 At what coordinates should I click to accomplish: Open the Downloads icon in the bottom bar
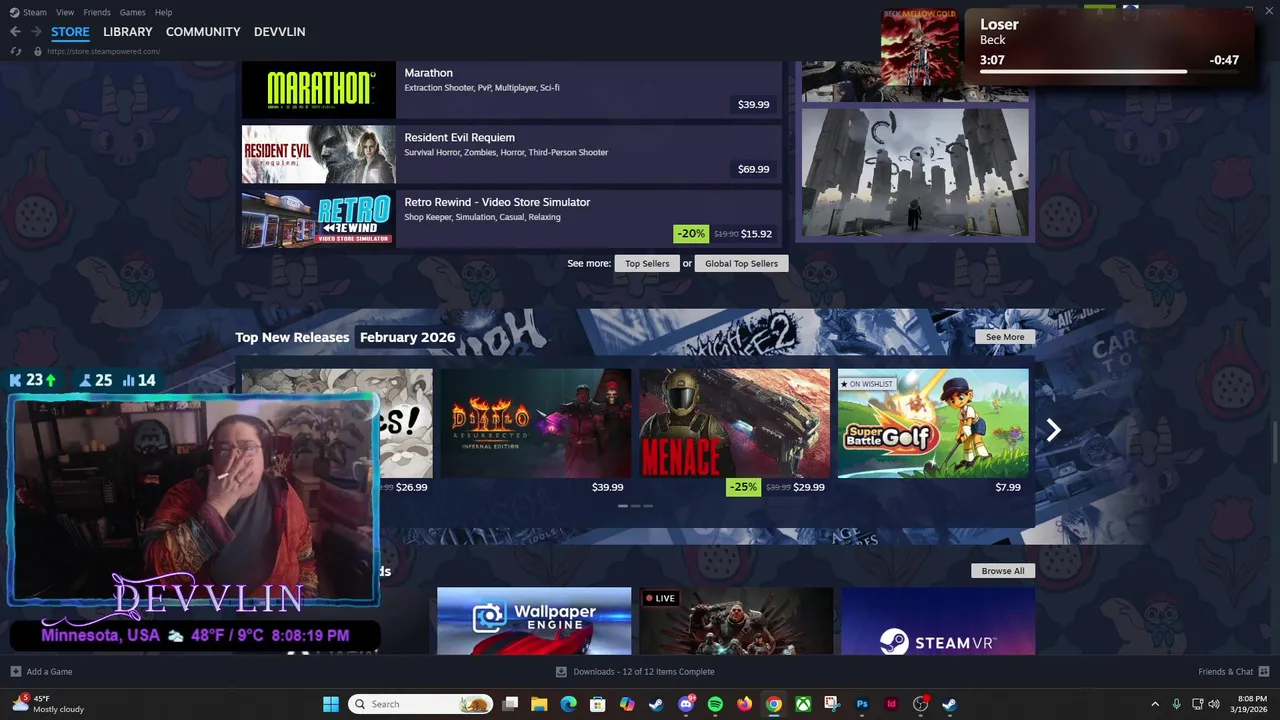click(561, 671)
